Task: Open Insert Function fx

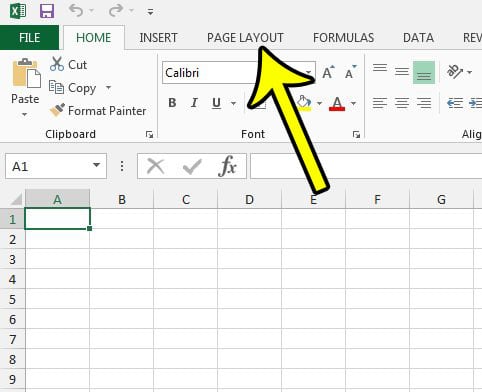Action: click(x=228, y=166)
